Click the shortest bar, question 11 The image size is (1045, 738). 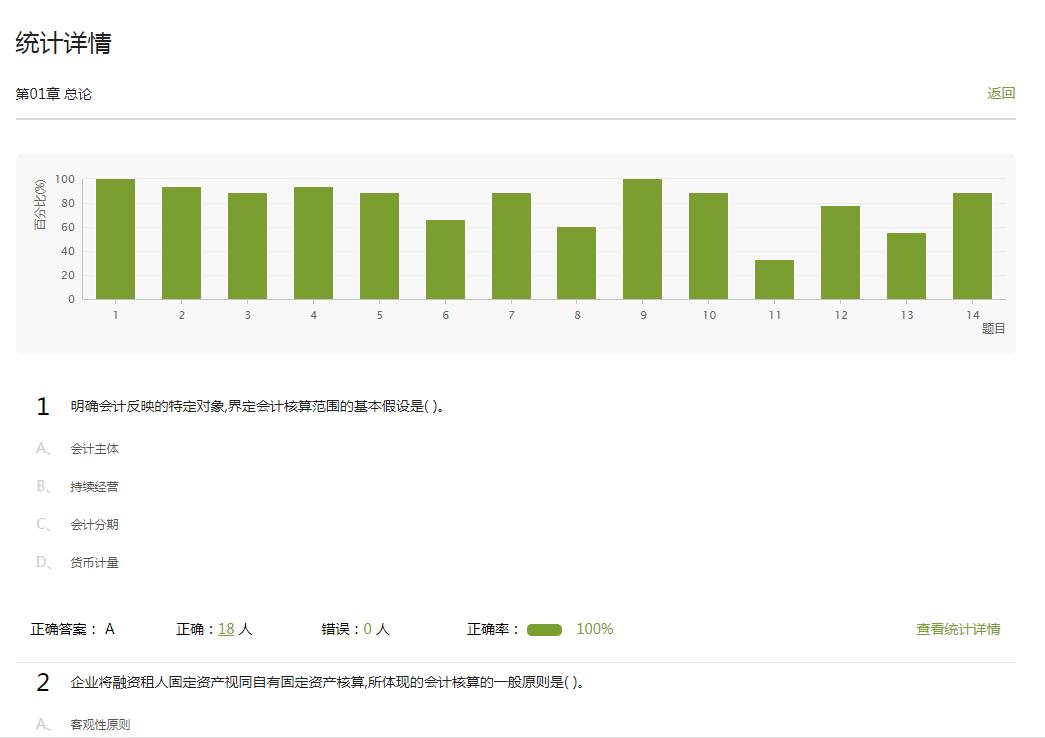(x=774, y=280)
